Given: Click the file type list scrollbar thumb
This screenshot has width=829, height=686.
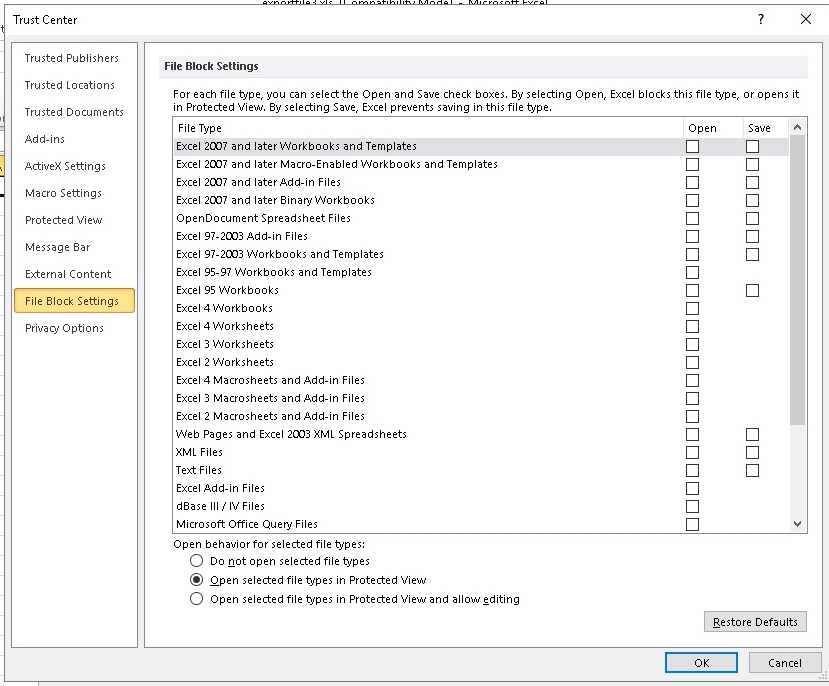Looking at the screenshot, I should tap(798, 280).
